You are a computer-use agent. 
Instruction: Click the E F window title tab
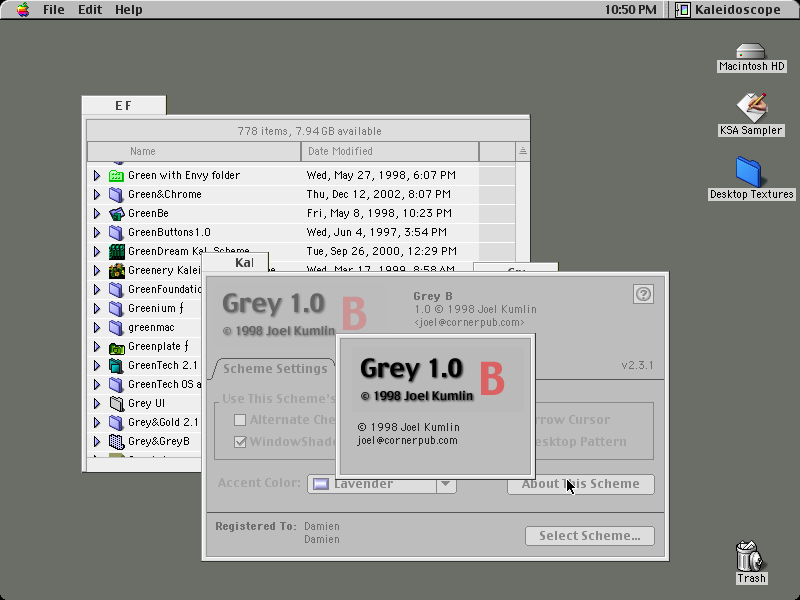pos(124,106)
